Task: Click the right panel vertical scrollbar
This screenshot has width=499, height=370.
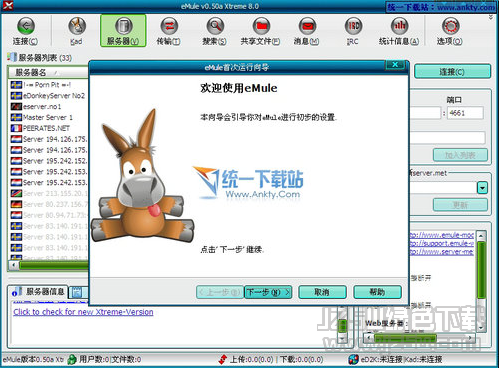Action: 481,282
